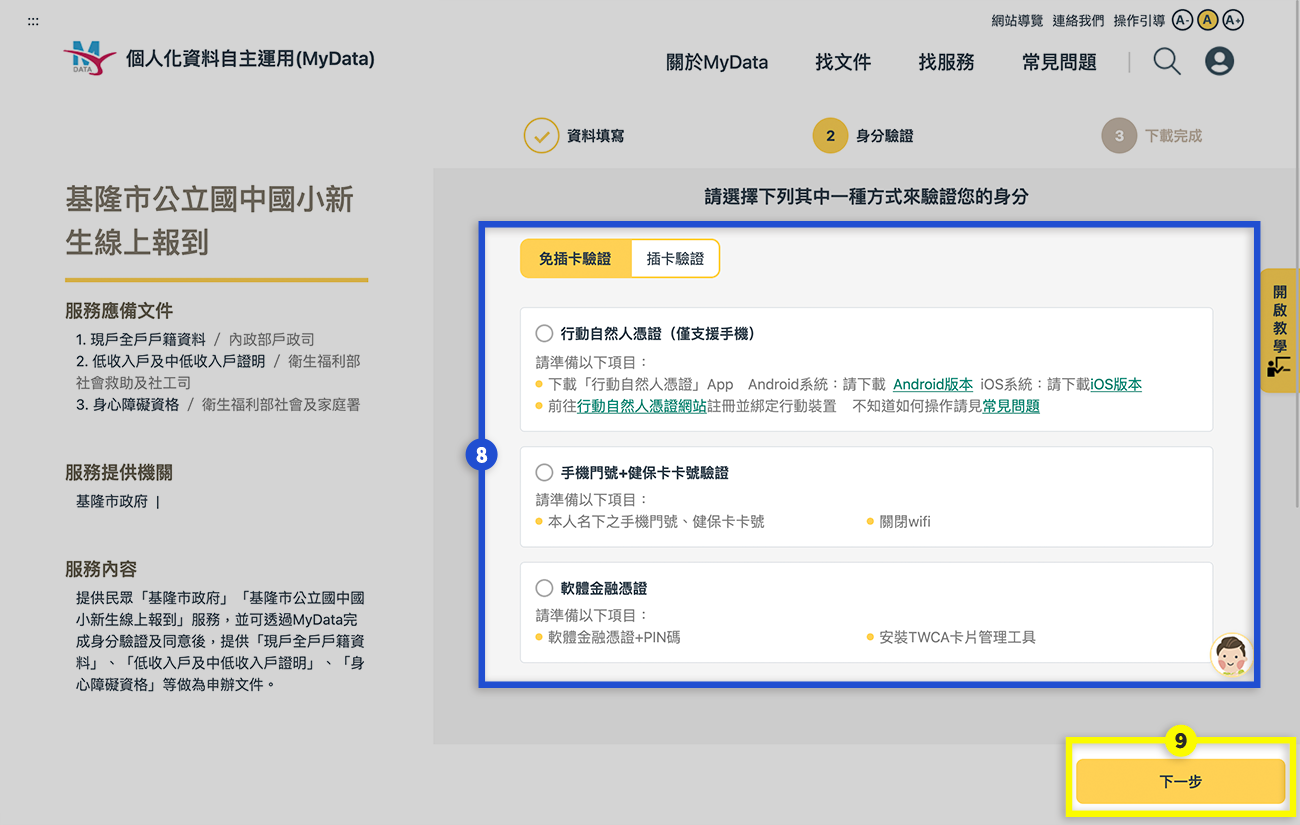Click the step 3 下載完成 indicator
This screenshot has height=825, width=1300.
[1152, 136]
